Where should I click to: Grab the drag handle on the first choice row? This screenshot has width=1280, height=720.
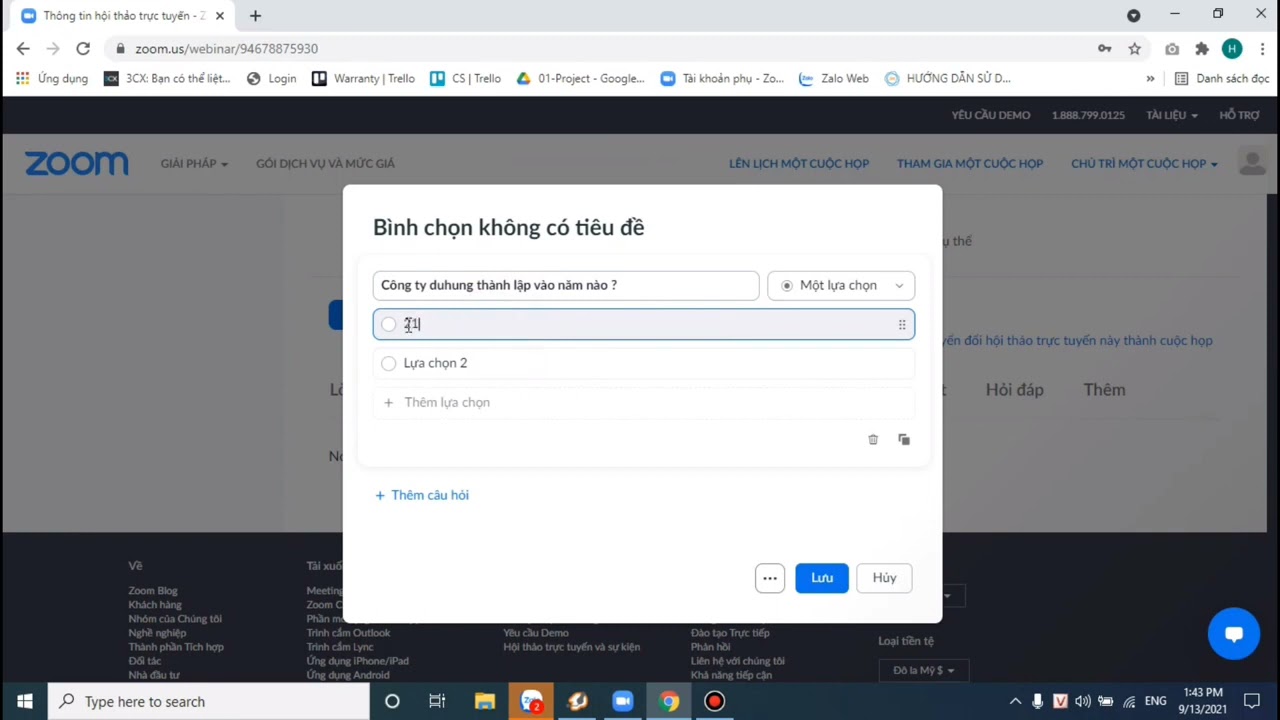902,325
